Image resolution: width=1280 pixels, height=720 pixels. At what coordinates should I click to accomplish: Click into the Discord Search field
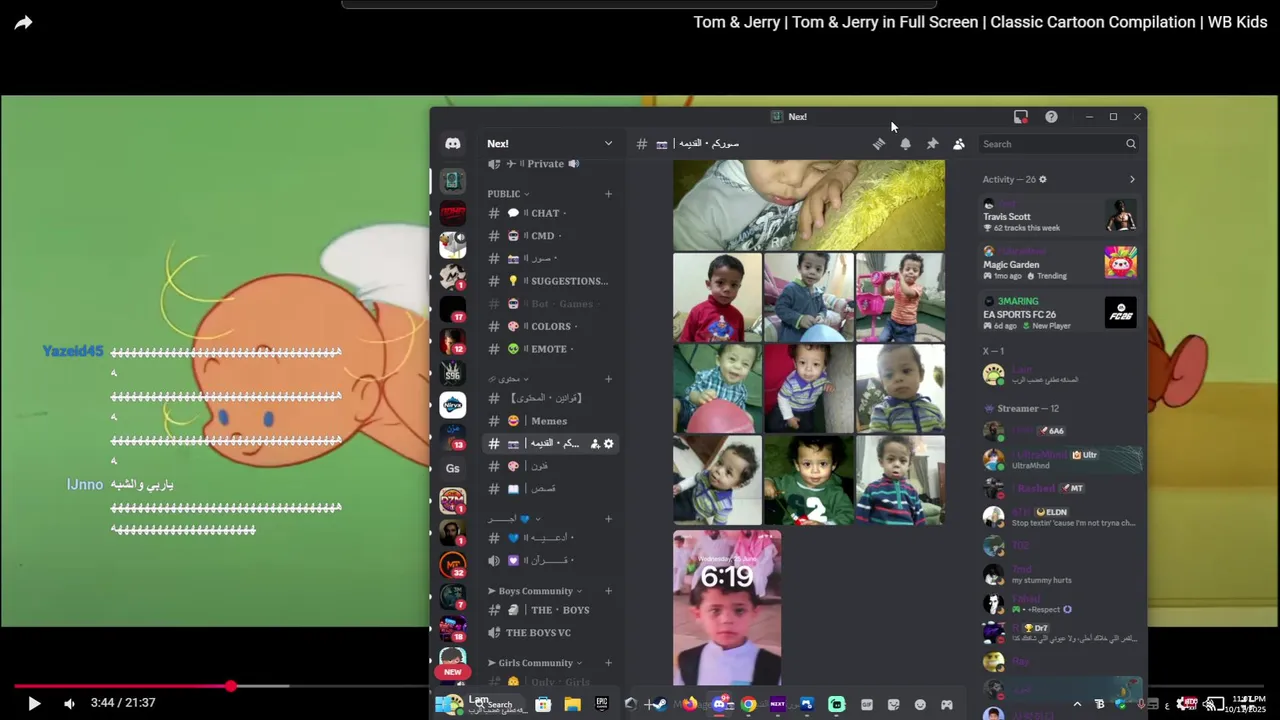tap(1058, 144)
